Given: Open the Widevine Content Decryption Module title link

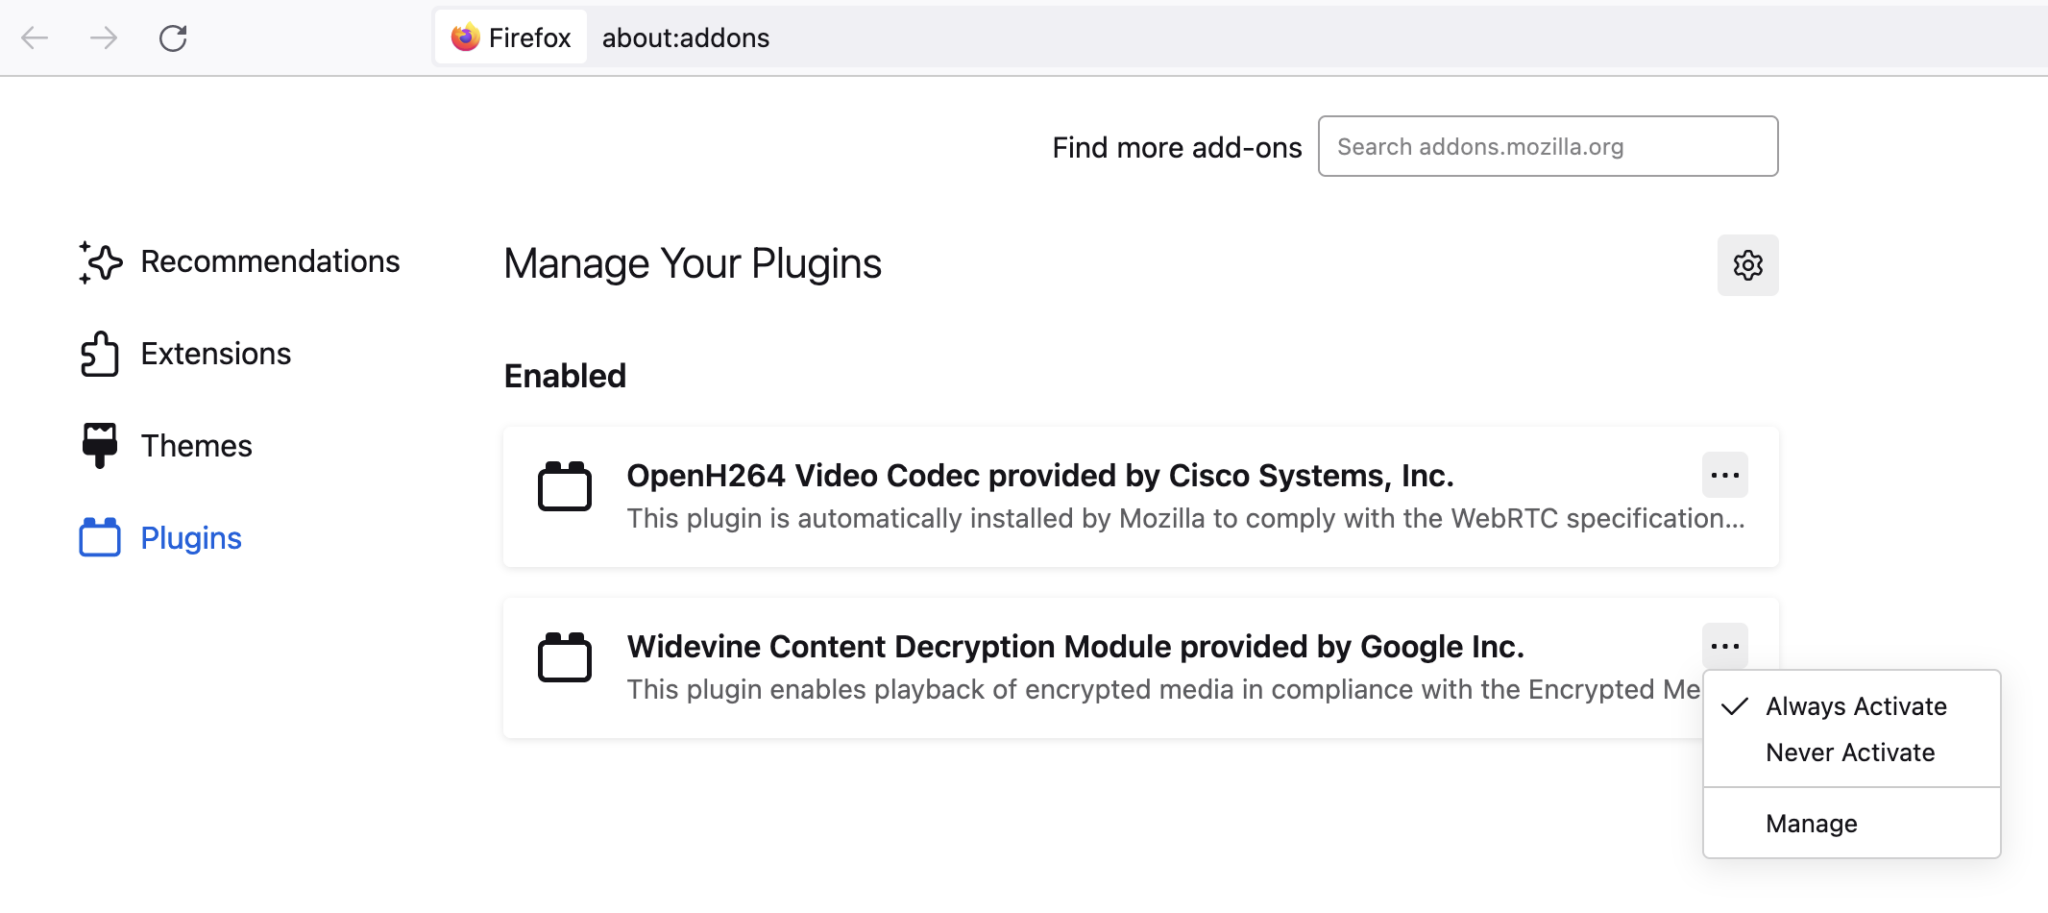Looking at the screenshot, I should tap(1075, 646).
